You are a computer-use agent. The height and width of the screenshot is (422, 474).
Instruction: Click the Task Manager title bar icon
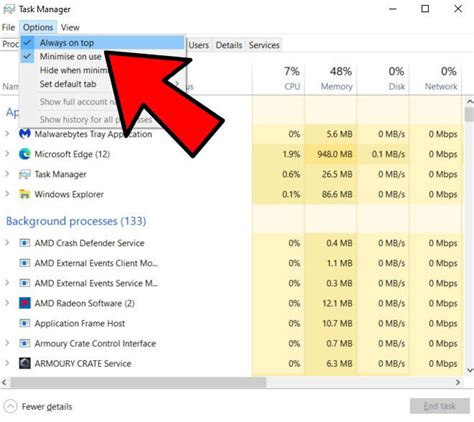[x=9, y=9]
